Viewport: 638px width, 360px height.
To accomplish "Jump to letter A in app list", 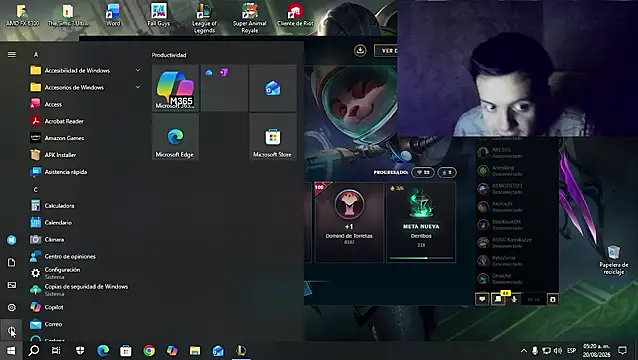I will click(36, 54).
